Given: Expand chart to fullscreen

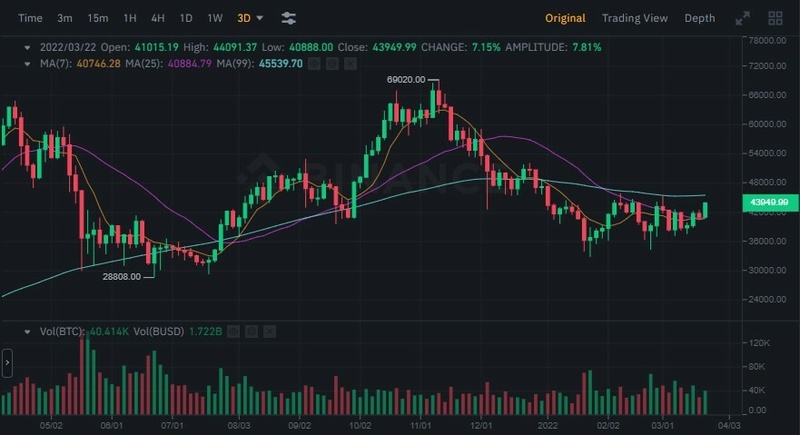Looking at the screenshot, I should [742, 18].
